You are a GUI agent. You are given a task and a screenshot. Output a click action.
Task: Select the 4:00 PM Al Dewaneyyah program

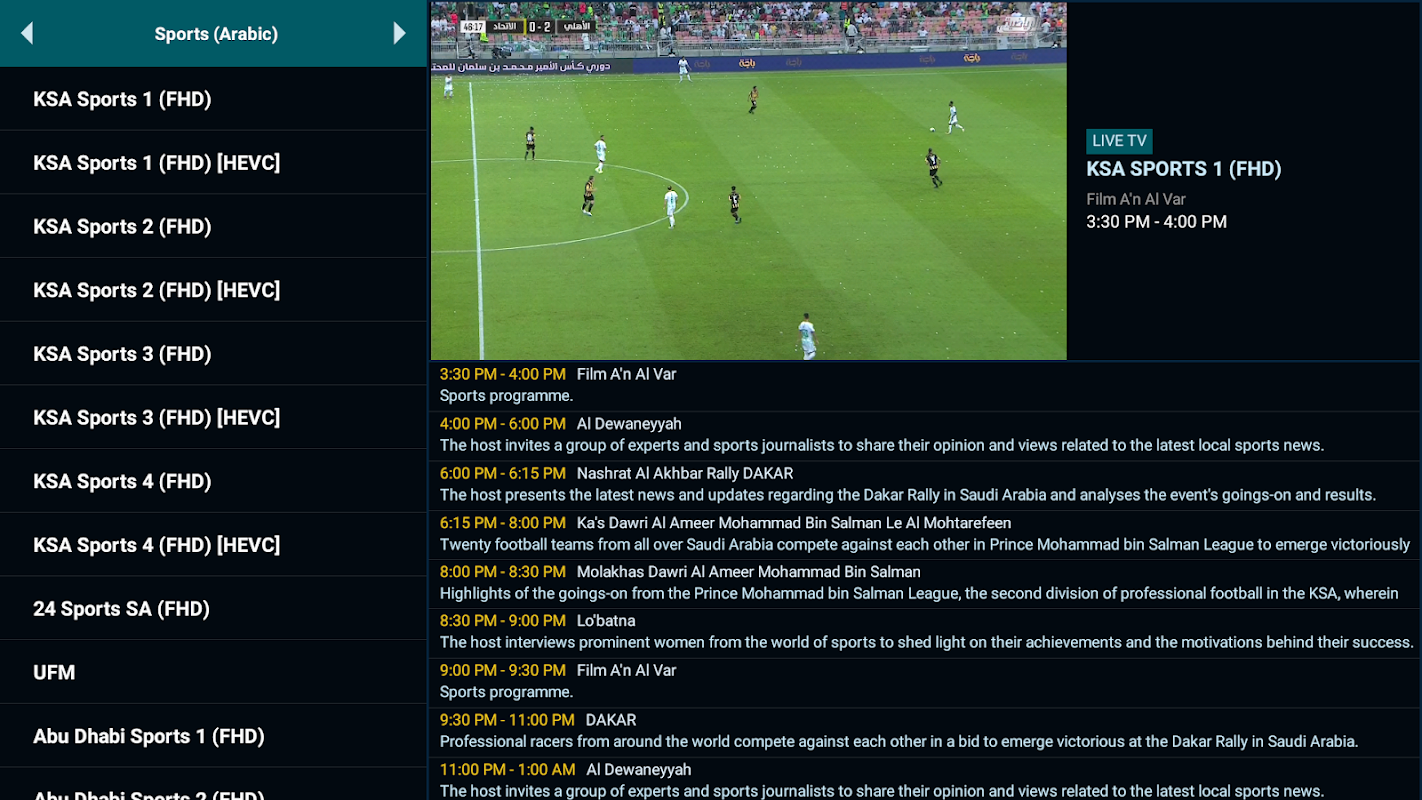point(925,435)
